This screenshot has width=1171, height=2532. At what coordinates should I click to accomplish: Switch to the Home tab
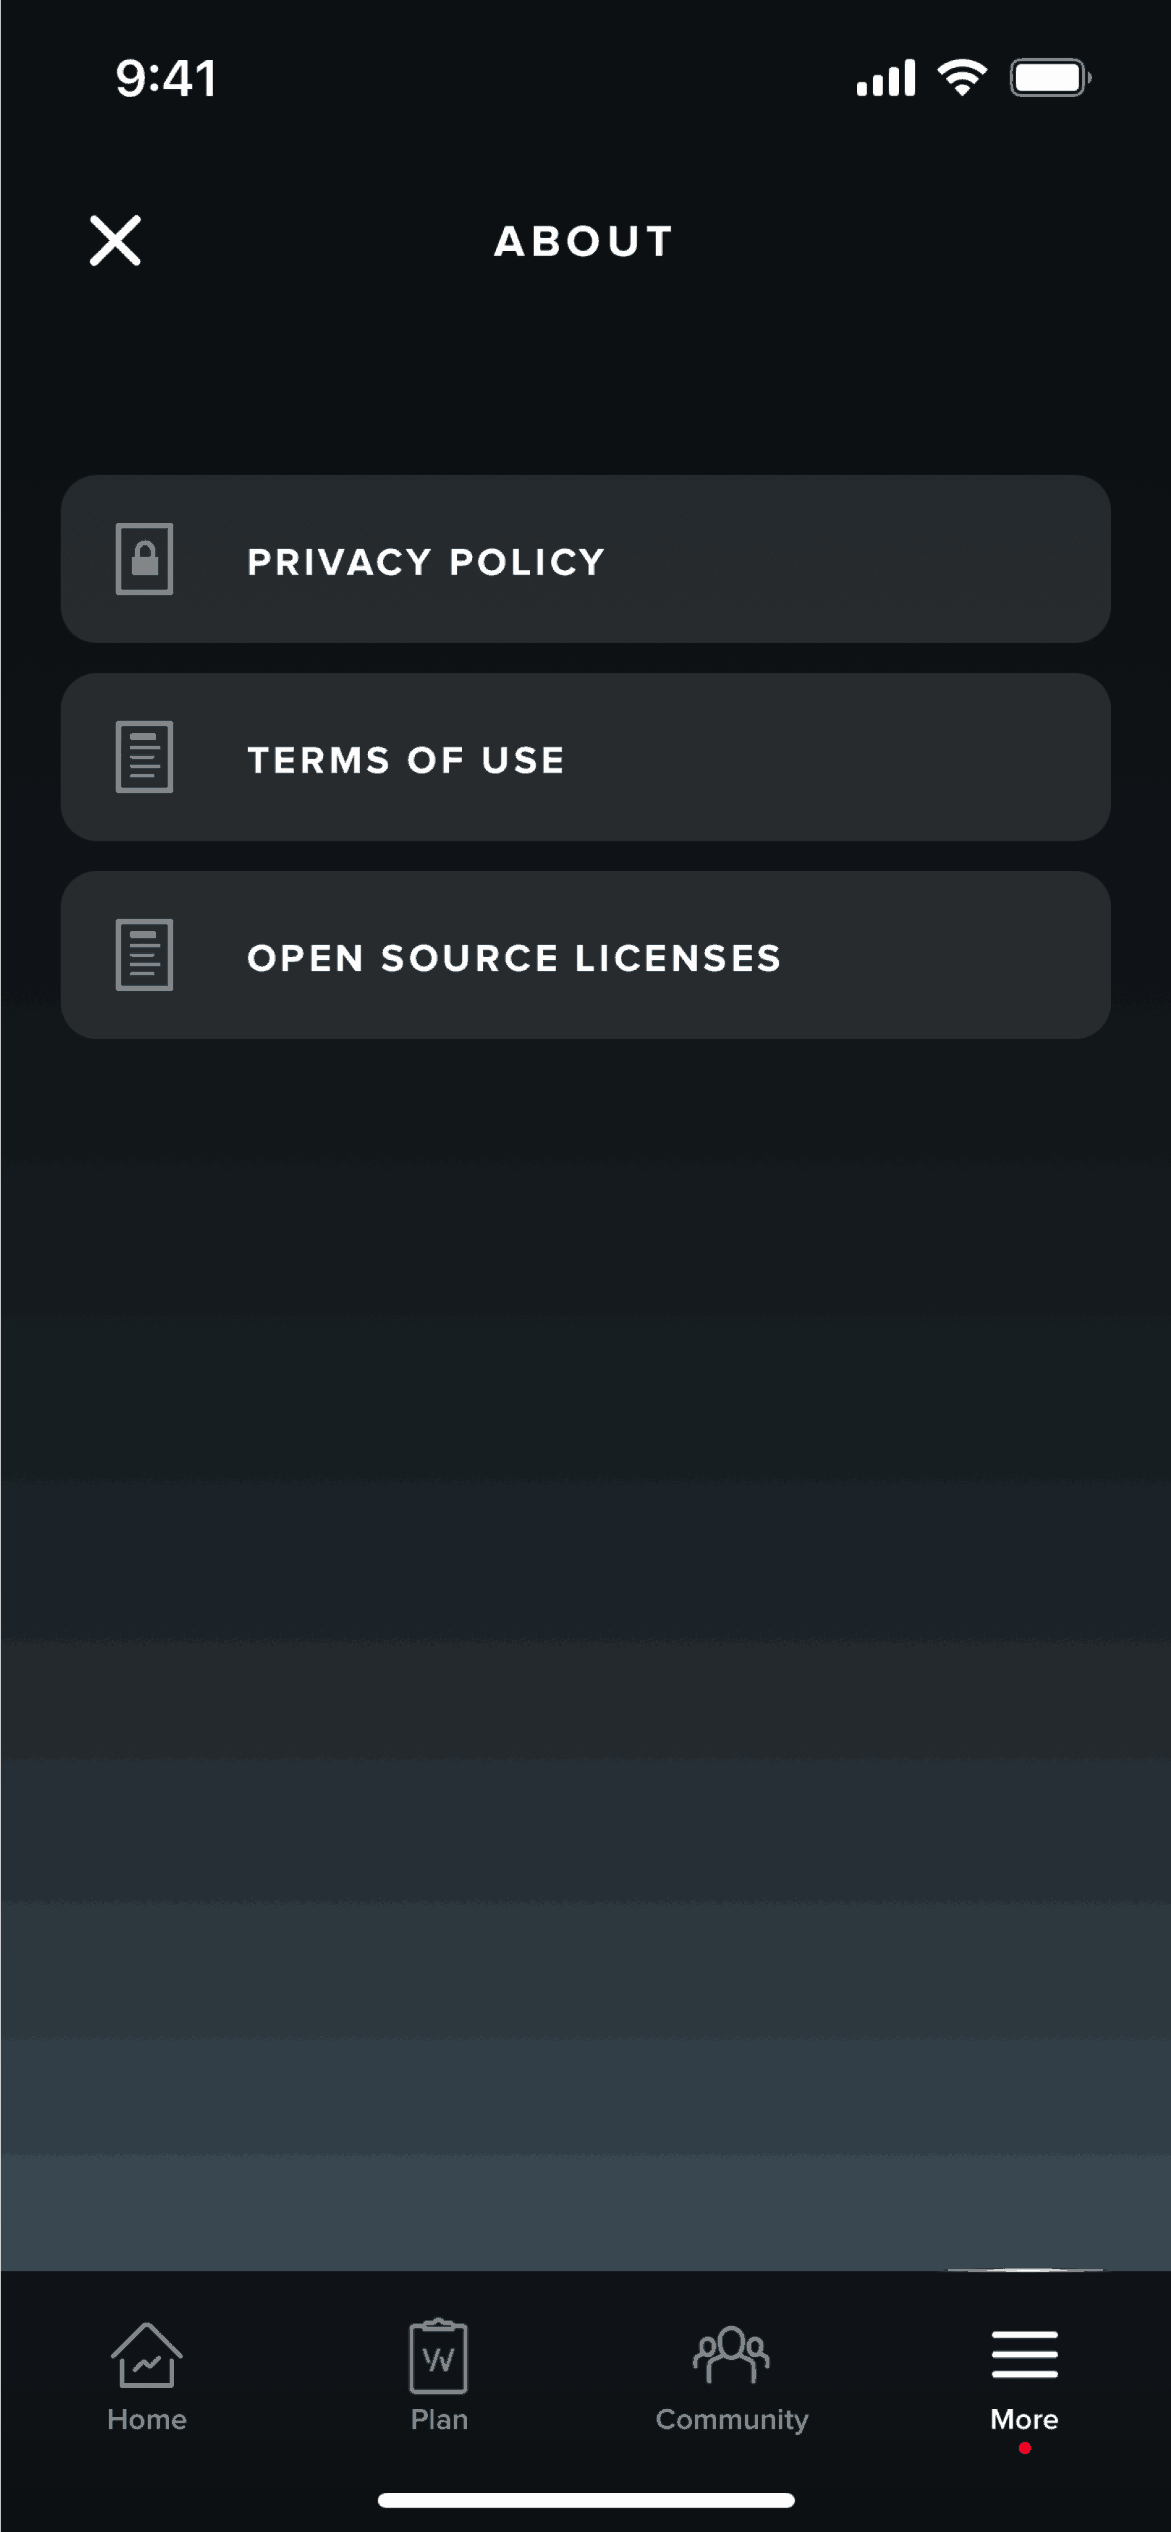[x=146, y=2390]
